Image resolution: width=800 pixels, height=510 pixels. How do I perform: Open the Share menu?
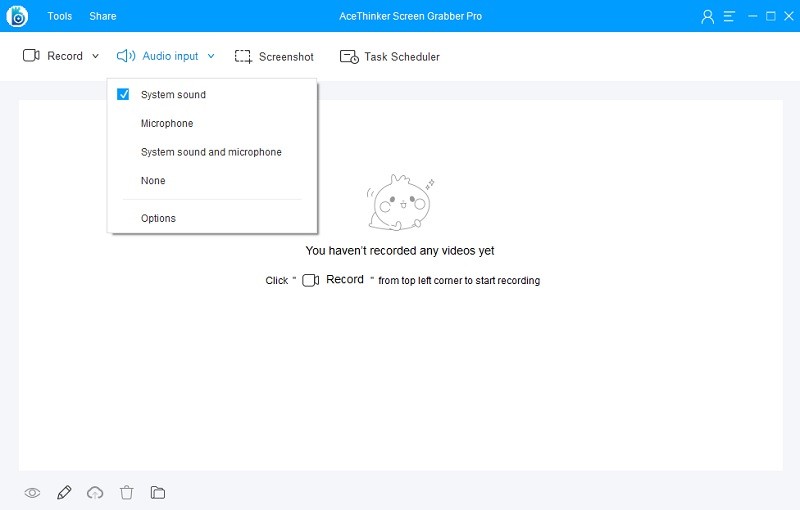[x=102, y=16]
